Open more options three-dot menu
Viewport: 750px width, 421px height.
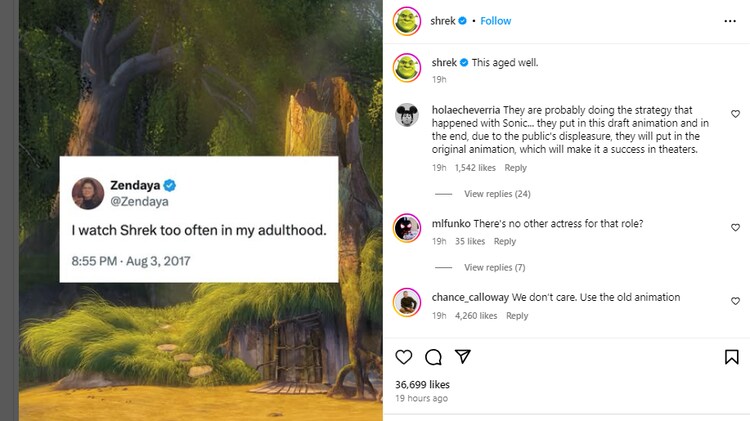click(x=729, y=21)
